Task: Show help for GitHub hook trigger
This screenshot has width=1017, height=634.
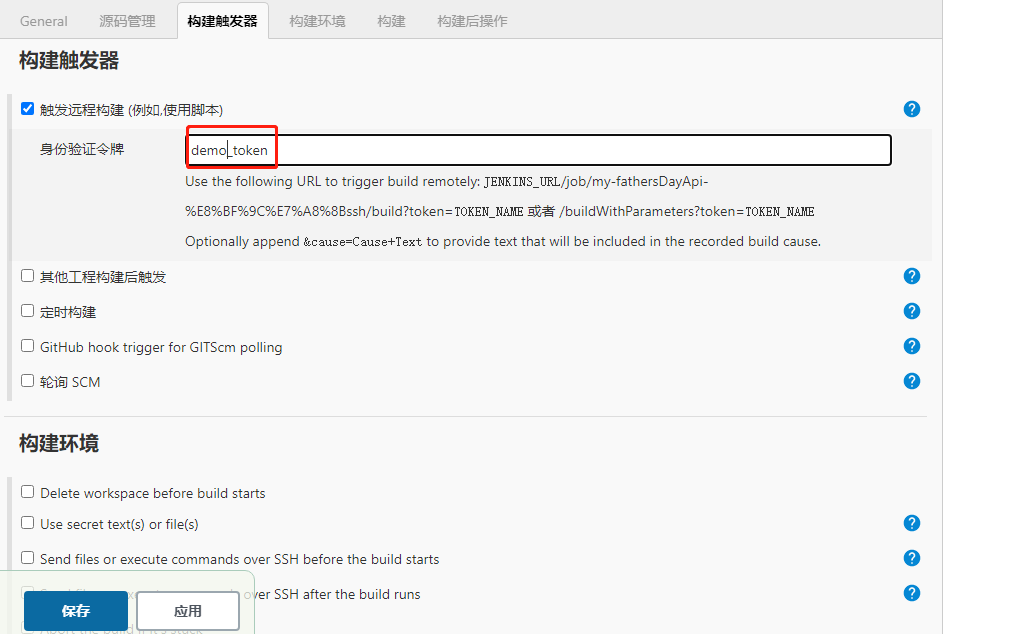Action: [x=911, y=346]
